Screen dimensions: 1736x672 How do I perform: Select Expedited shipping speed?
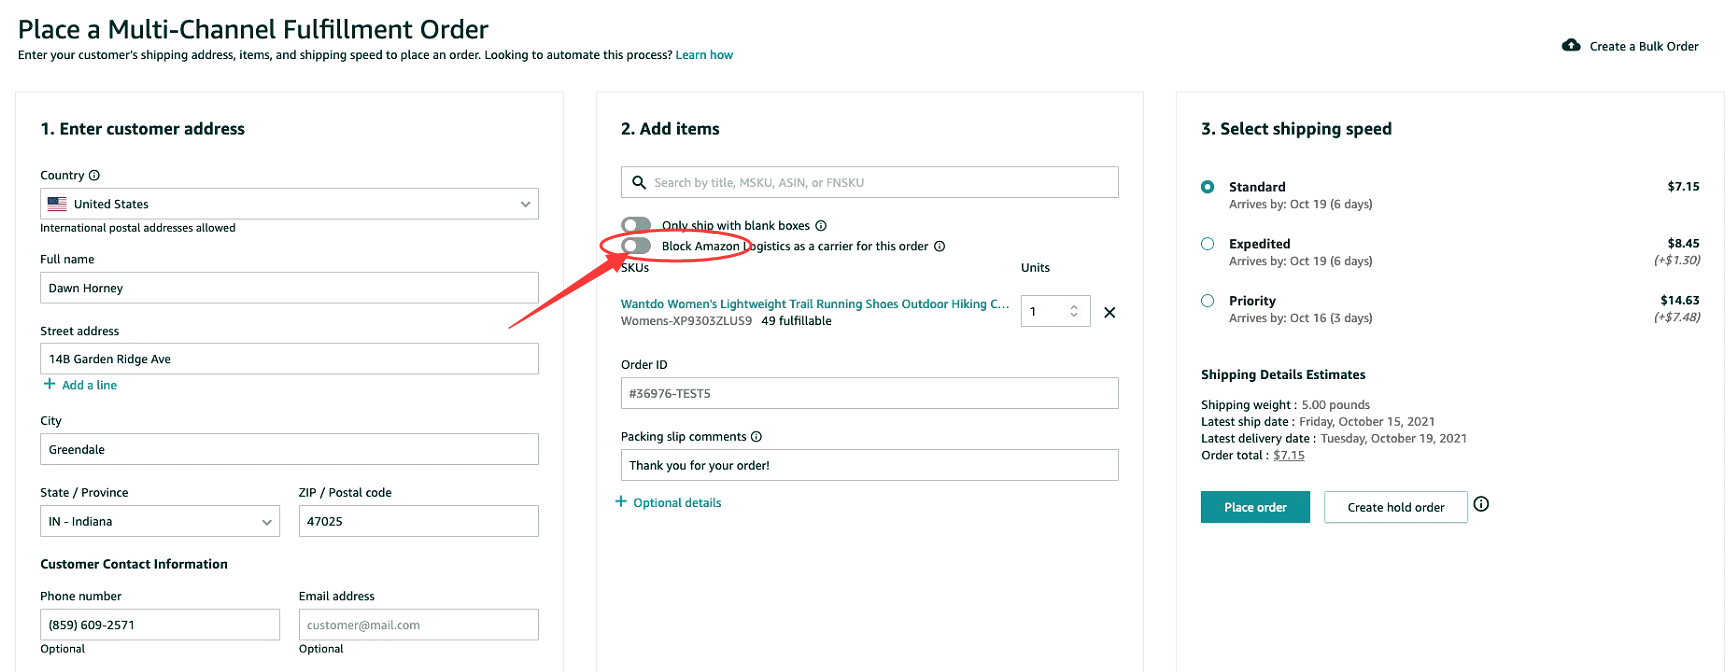(x=1207, y=244)
